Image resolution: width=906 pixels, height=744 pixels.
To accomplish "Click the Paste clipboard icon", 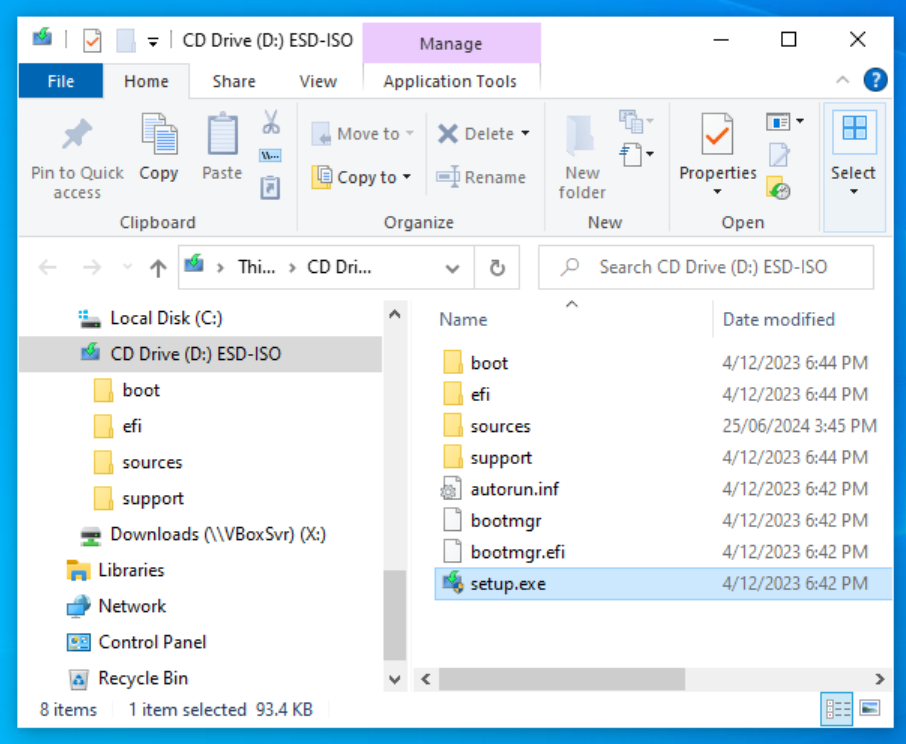I will click(222, 135).
